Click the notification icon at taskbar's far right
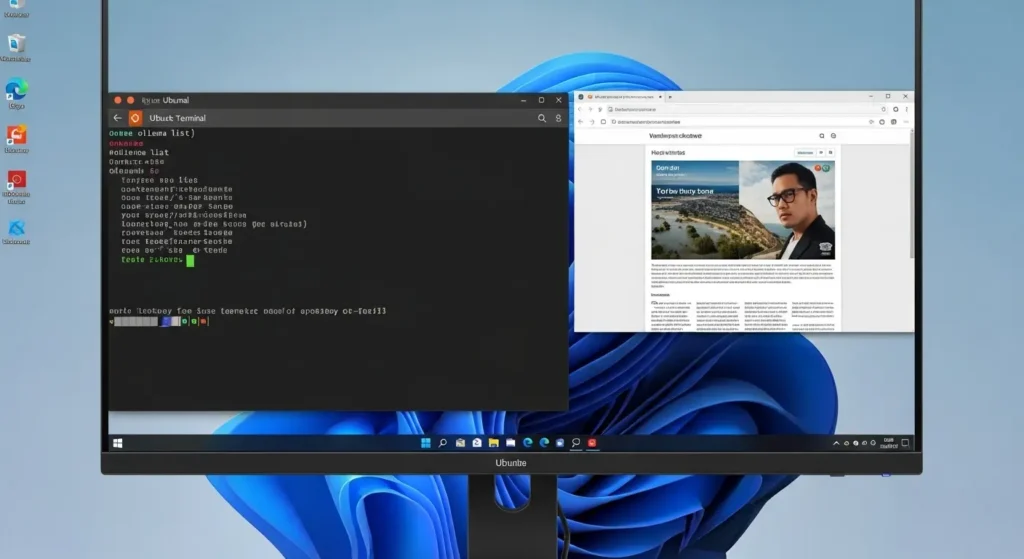Screen dimensions: 1024x559 (x=905, y=443)
